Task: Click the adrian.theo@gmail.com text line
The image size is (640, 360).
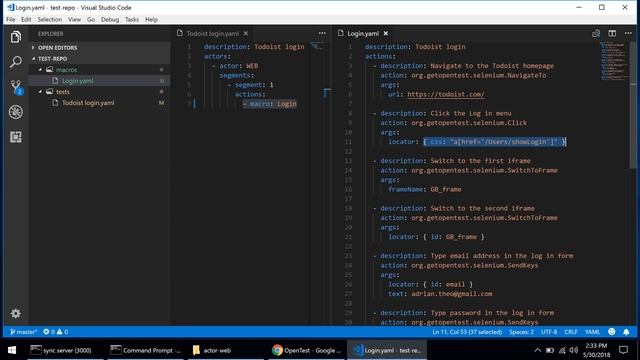Action: pos(440,294)
